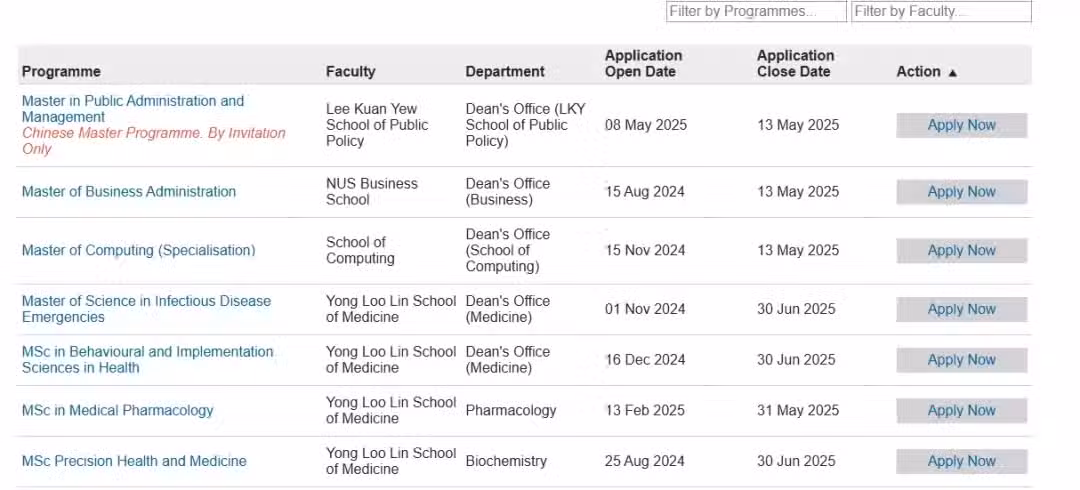Open Master of Business Administration programme link
The height and width of the screenshot is (490, 1080).
(x=129, y=192)
